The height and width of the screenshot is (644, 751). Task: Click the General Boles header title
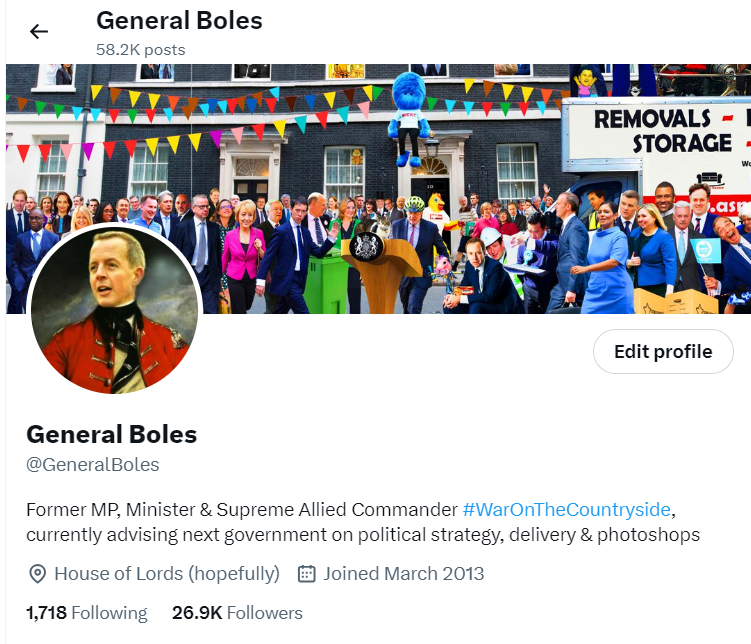pyautogui.click(x=179, y=21)
